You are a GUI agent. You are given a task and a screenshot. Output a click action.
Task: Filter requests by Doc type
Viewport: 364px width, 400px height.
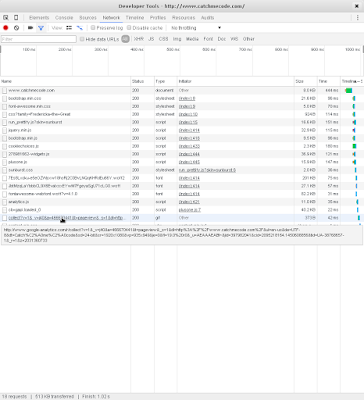tap(222, 39)
